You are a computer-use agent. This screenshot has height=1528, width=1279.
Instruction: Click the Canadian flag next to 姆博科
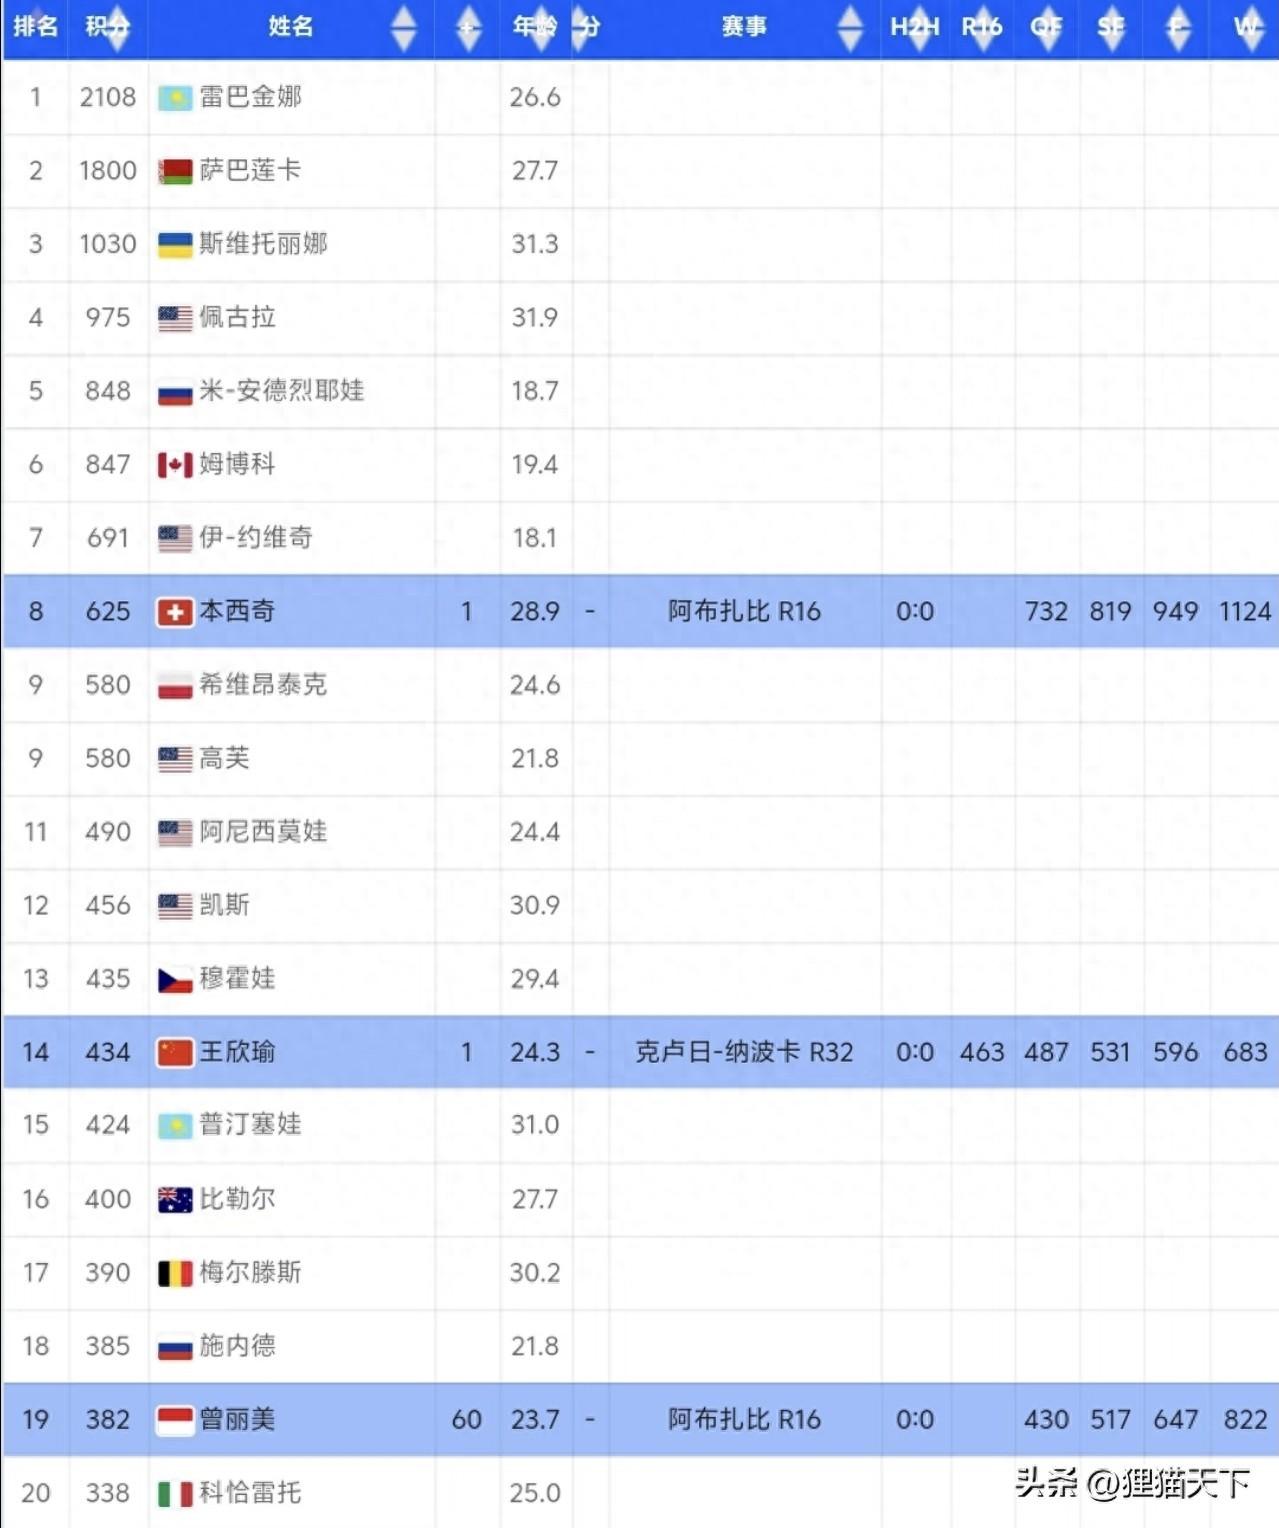(175, 465)
